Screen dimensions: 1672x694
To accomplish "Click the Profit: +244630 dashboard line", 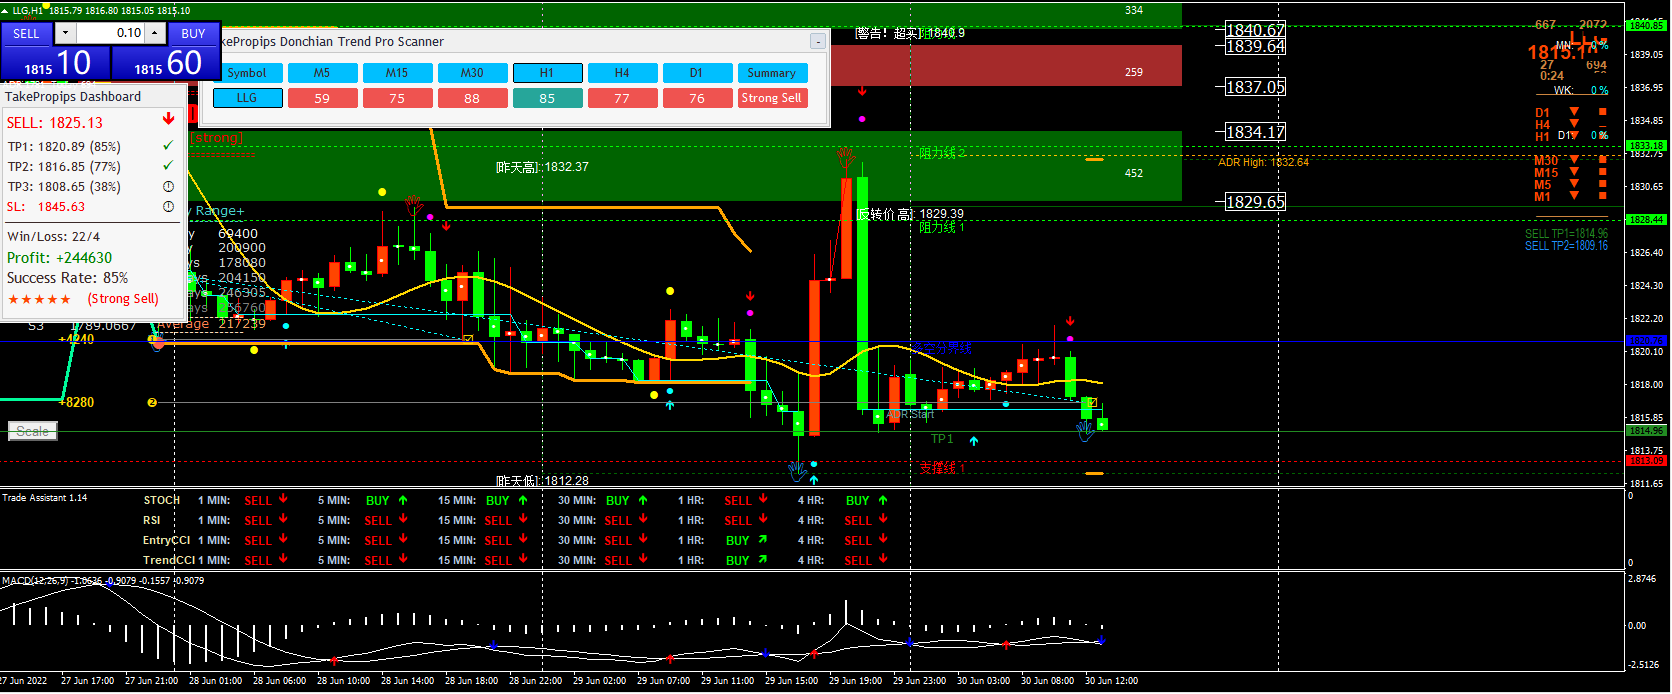I will point(60,258).
